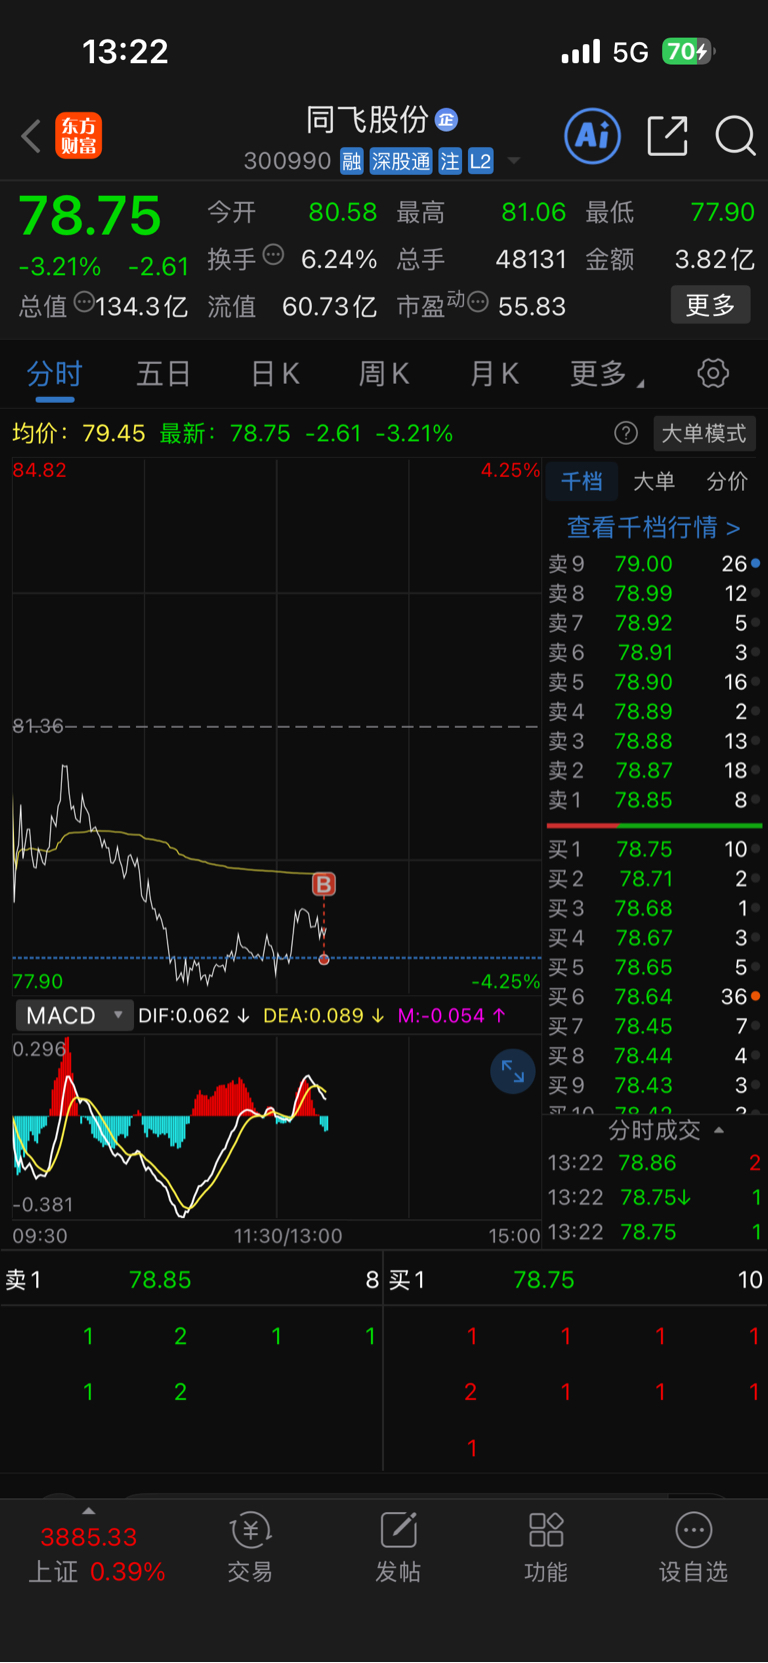Select the 大单 tab
Image resolution: width=768 pixels, height=1663 pixels.
(654, 482)
